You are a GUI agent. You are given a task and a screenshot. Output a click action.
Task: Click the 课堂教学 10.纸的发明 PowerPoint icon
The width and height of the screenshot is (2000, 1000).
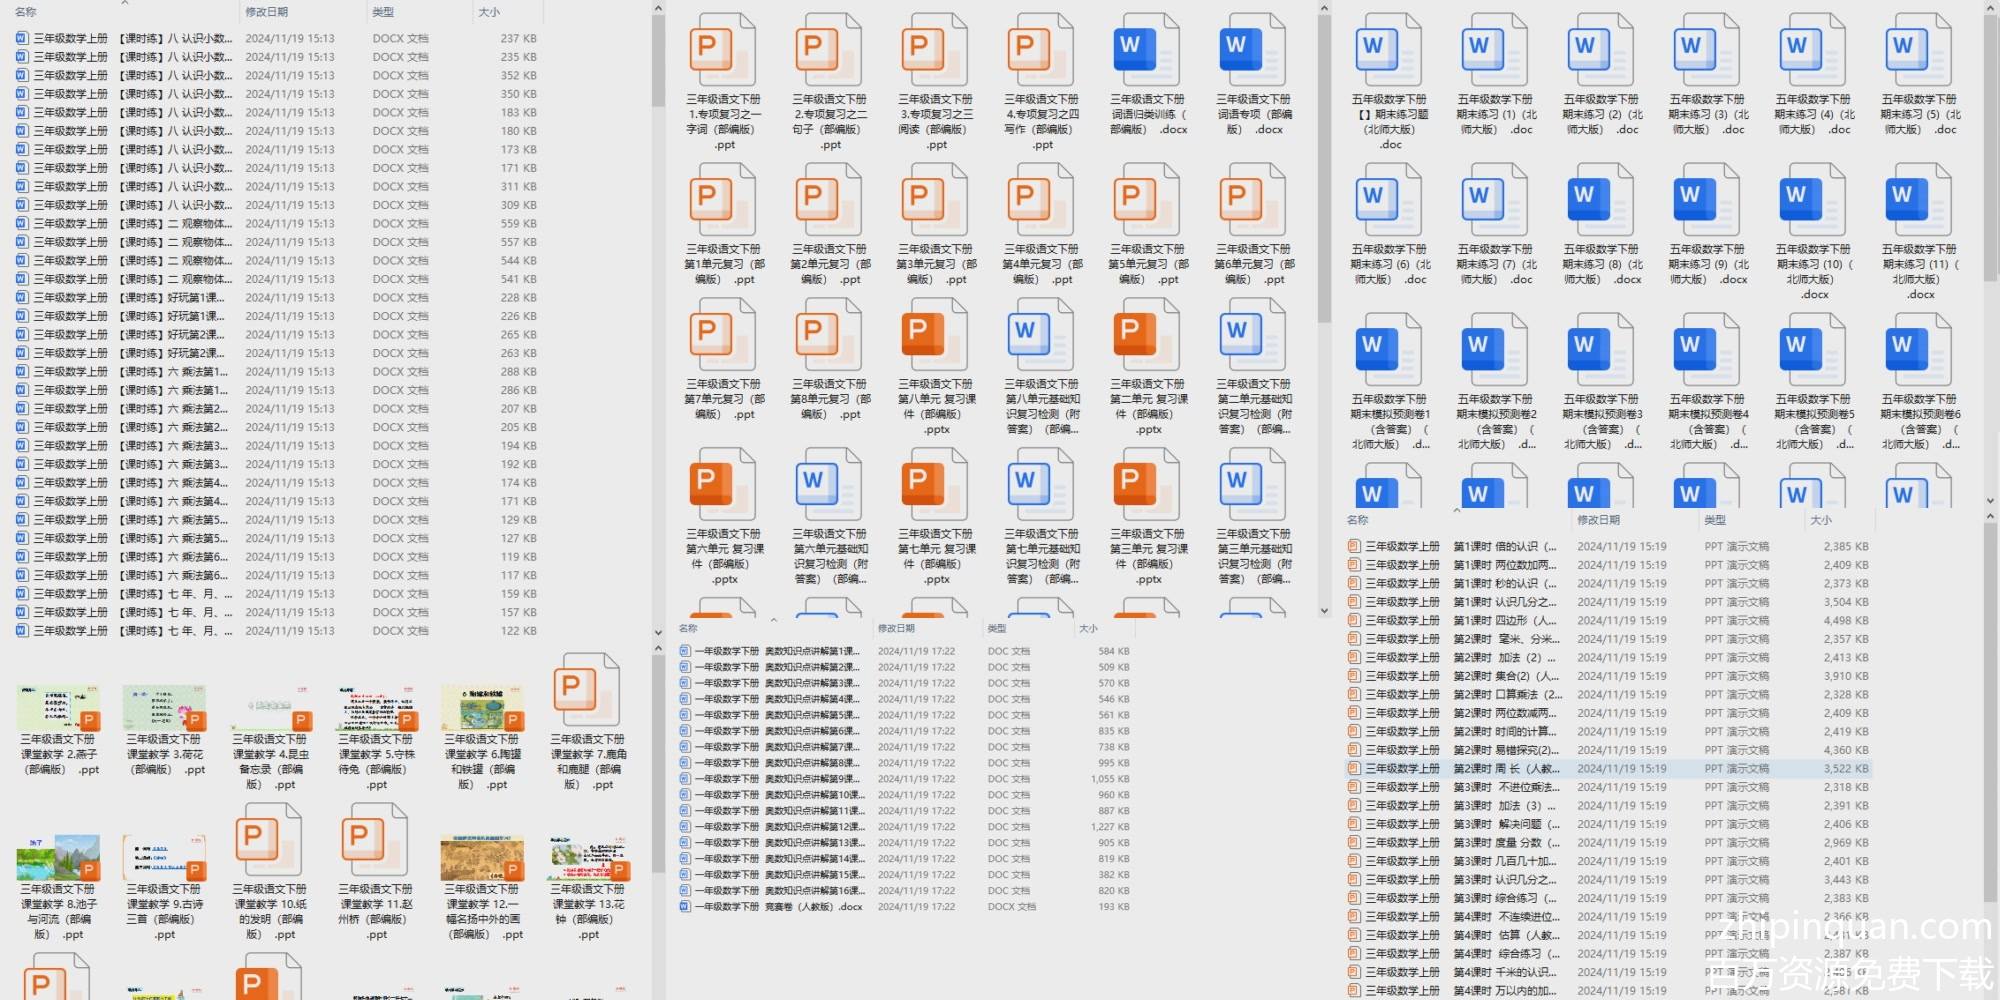click(269, 842)
